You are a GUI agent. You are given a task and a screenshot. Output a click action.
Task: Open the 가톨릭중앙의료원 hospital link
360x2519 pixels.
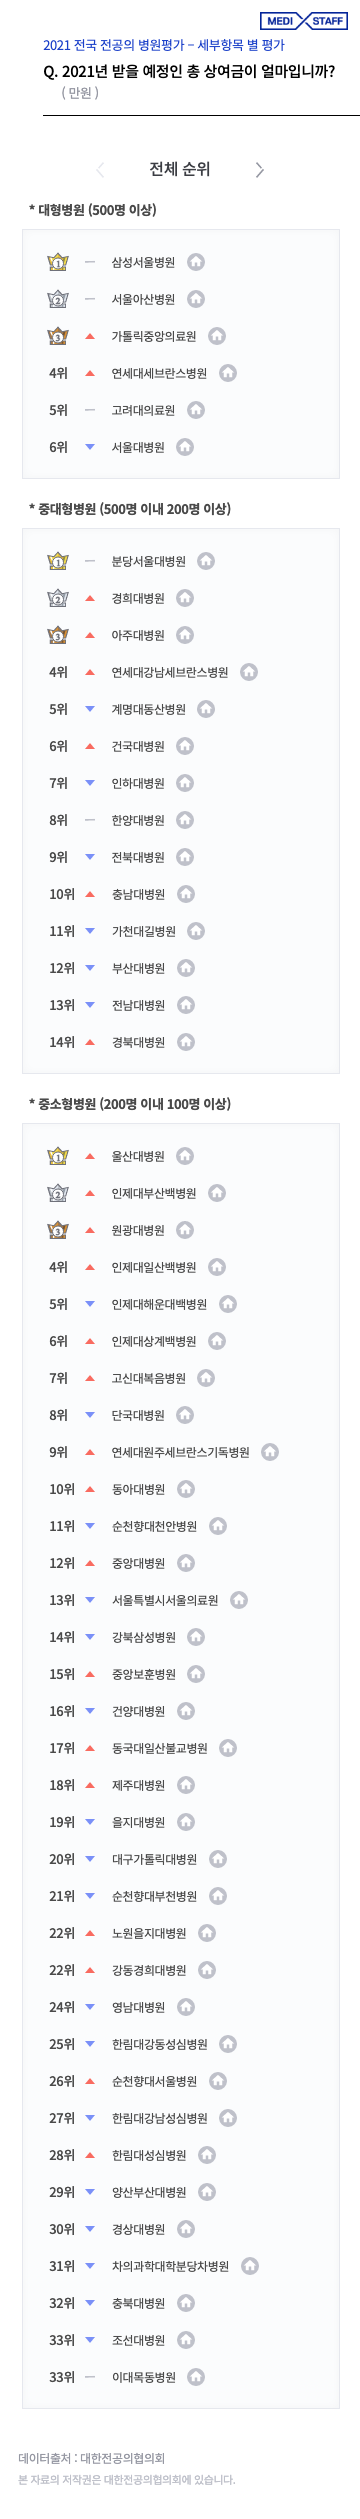pyautogui.click(x=154, y=336)
